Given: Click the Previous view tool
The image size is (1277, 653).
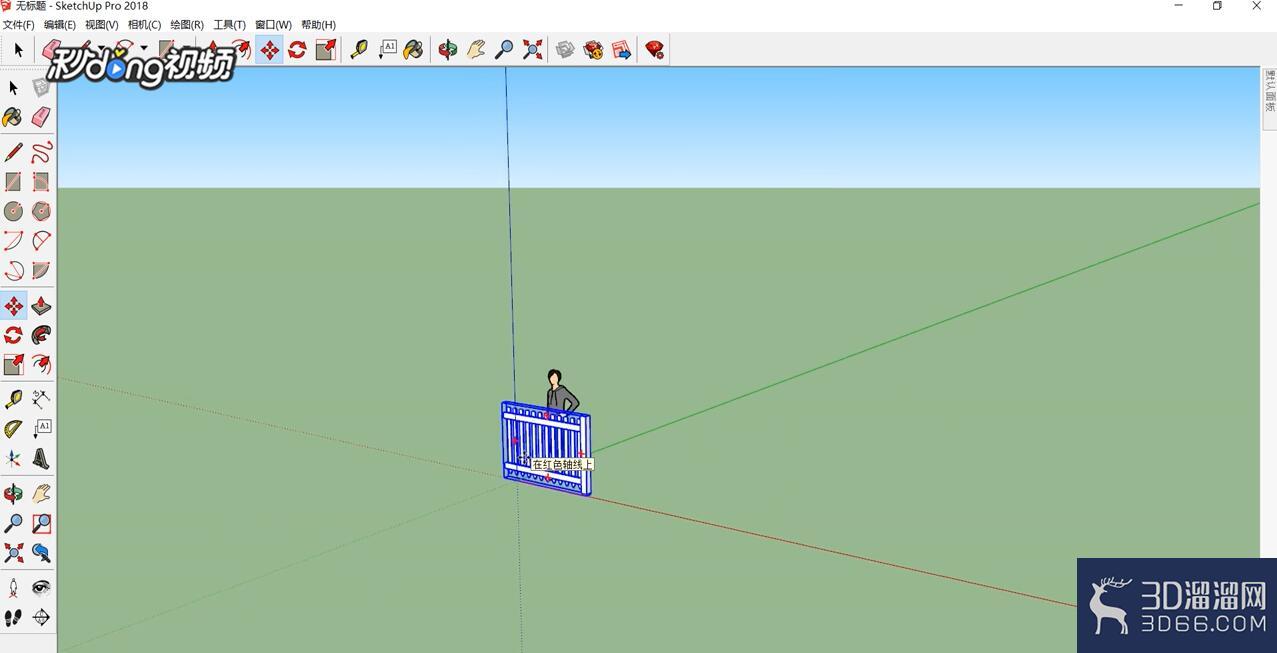Looking at the screenshot, I should [41, 553].
